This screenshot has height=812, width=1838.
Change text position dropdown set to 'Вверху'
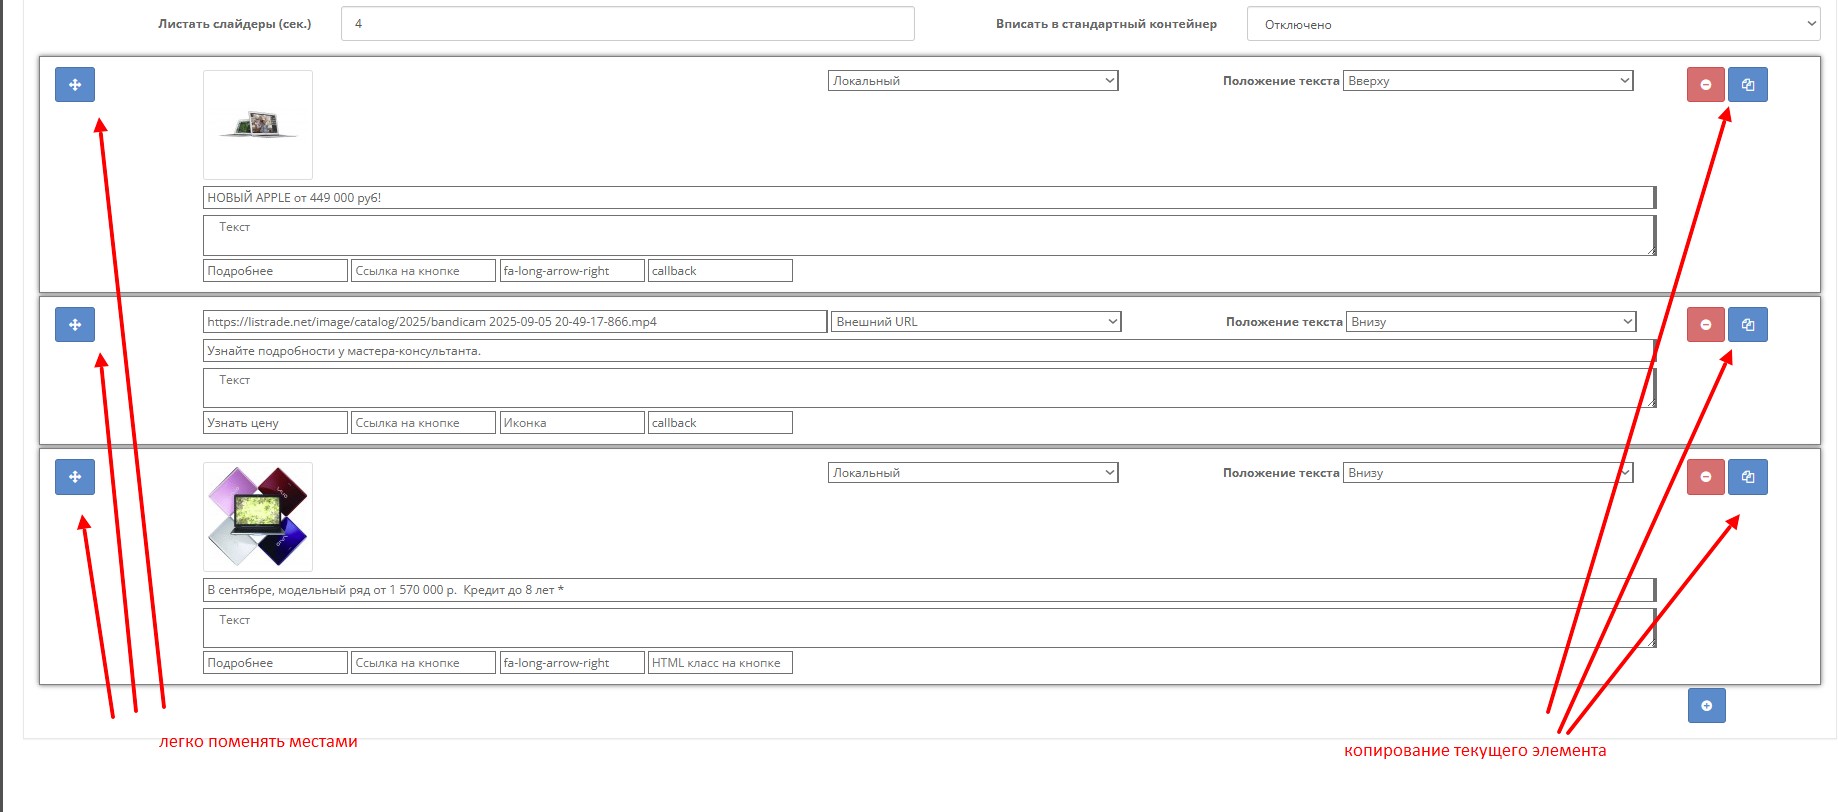[x=1487, y=81]
